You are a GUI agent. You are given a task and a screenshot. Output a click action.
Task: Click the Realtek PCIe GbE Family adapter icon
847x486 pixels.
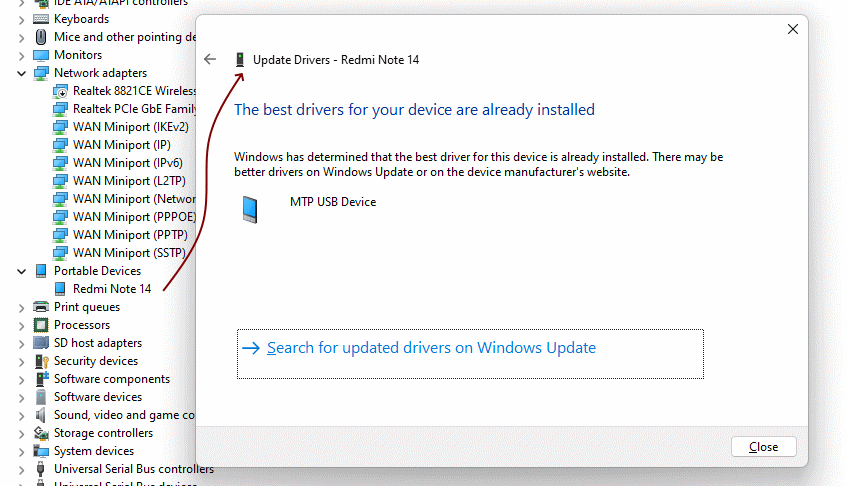(60, 109)
